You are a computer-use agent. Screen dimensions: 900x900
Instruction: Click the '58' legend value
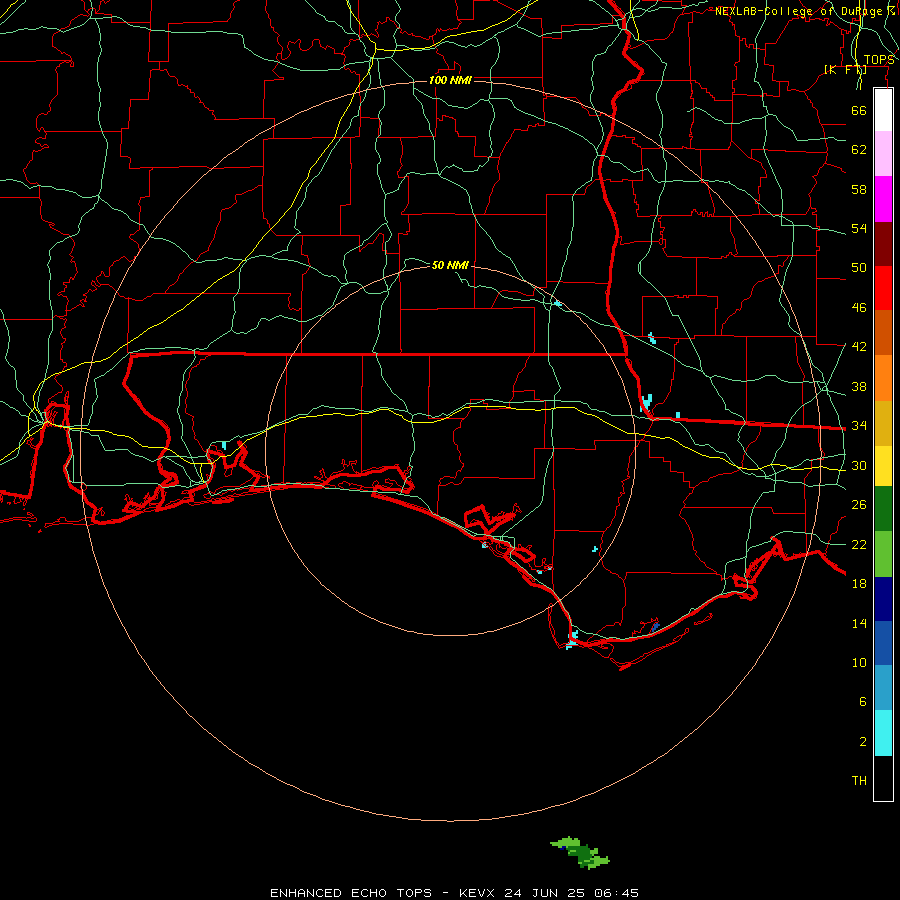(x=859, y=189)
